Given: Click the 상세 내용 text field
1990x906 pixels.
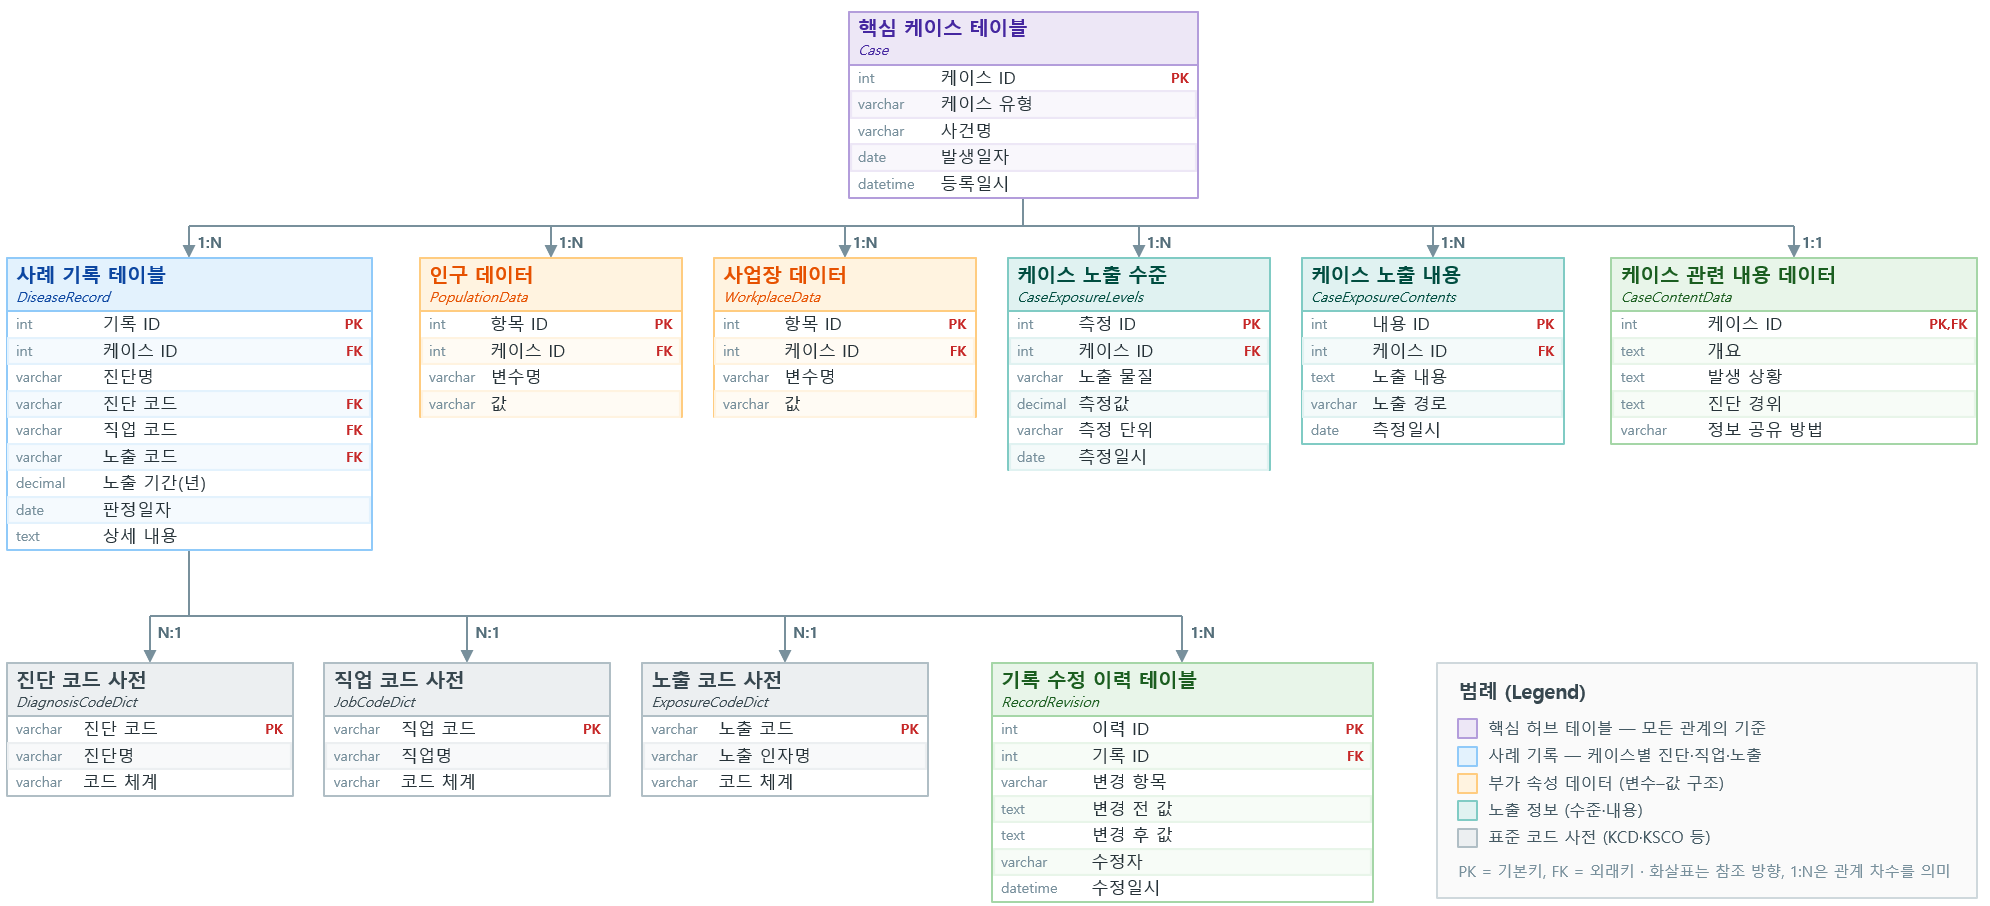Looking at the screenshot, I should coord(189,536).
